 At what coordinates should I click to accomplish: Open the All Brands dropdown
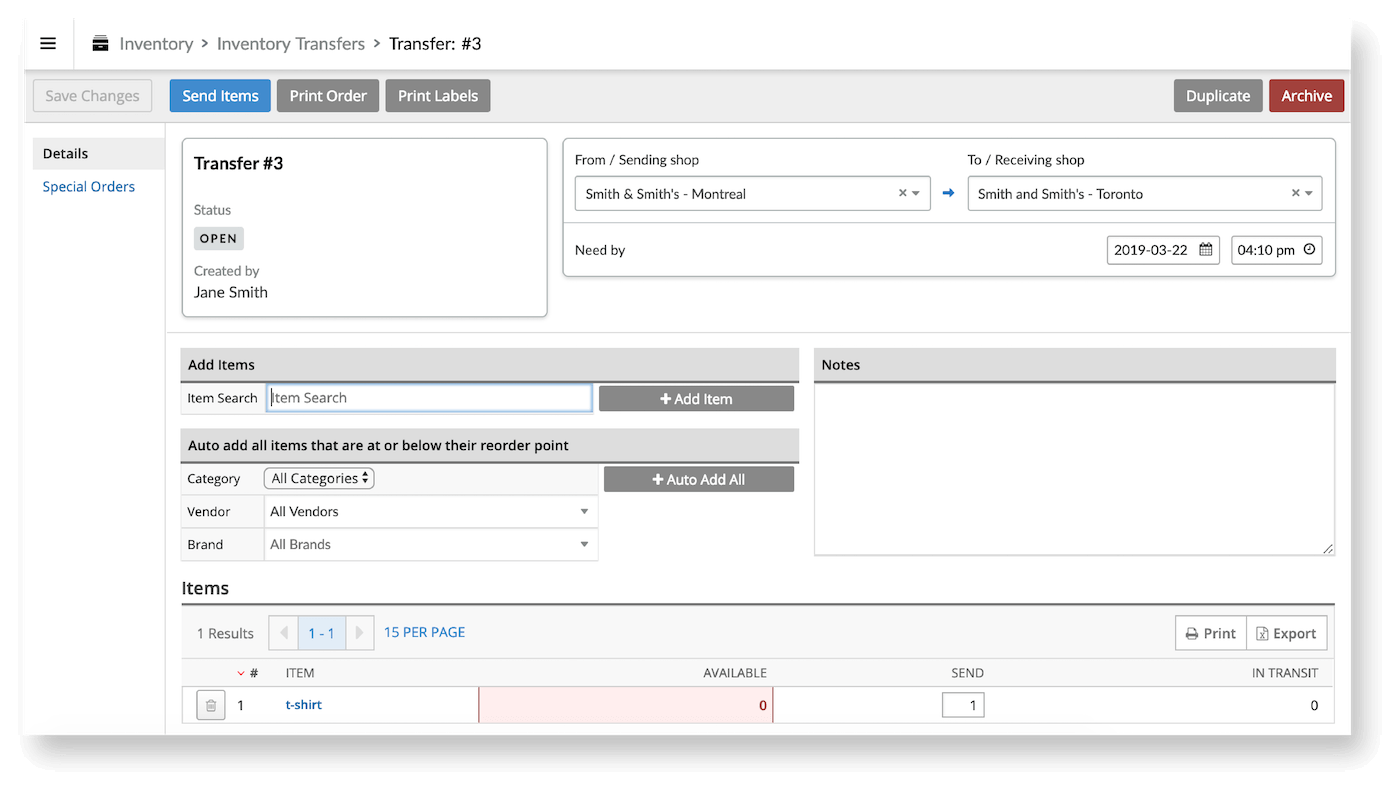(430, 545)
